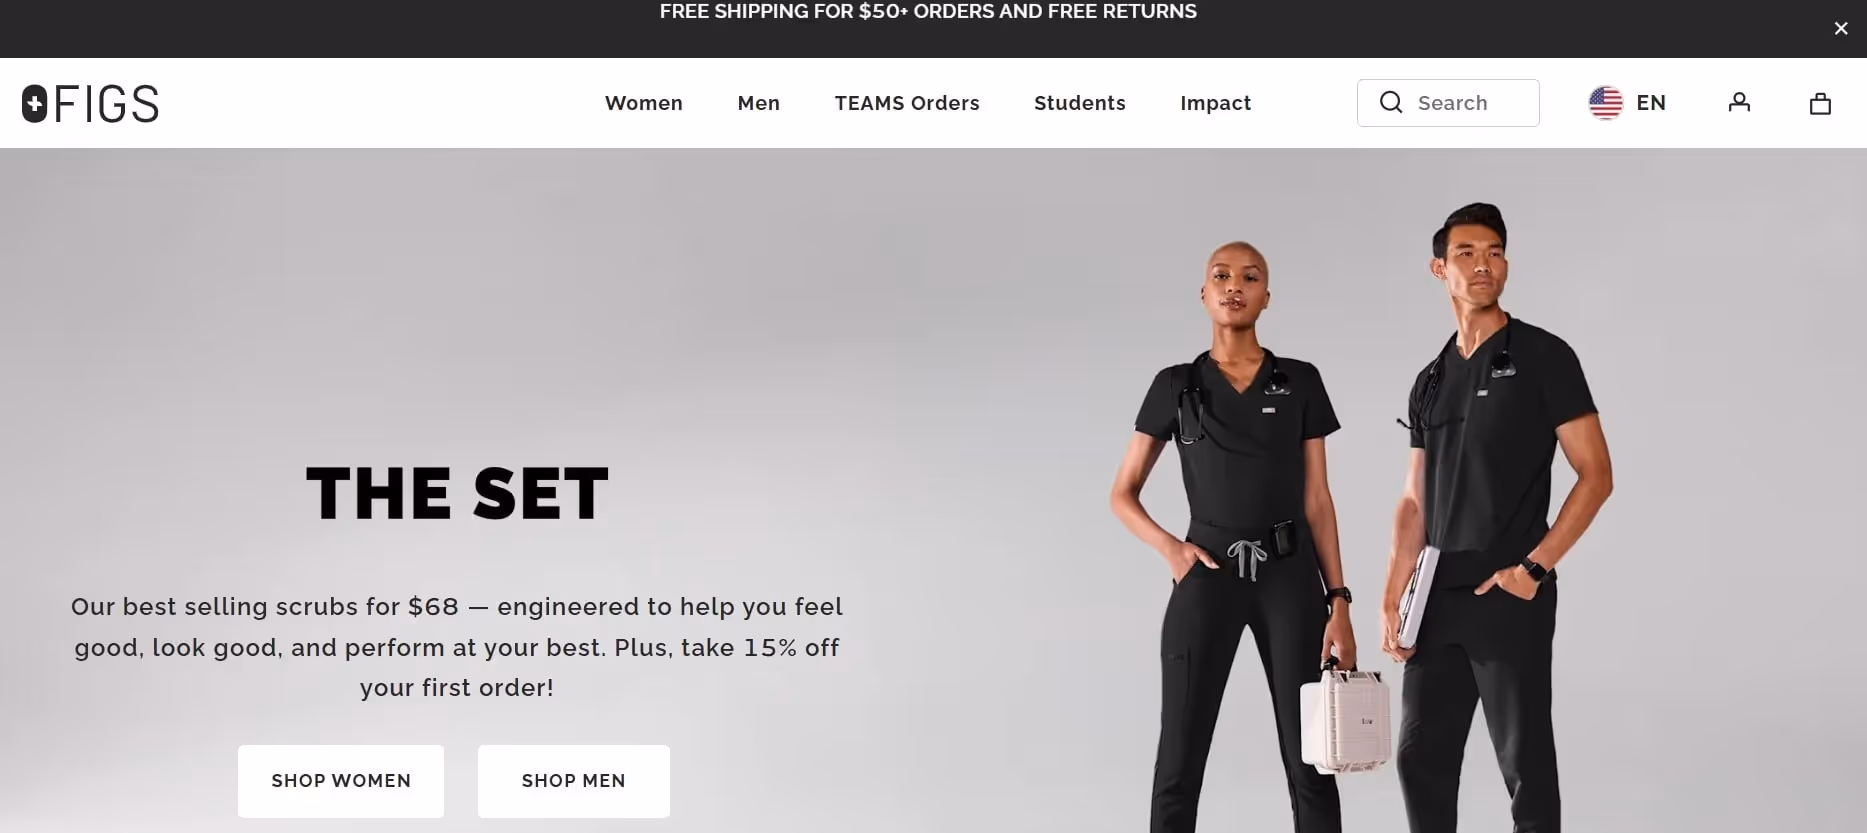Open the shopping bag icon
The width and height of the screenshot is (1867, 833).
point(1820,103)
